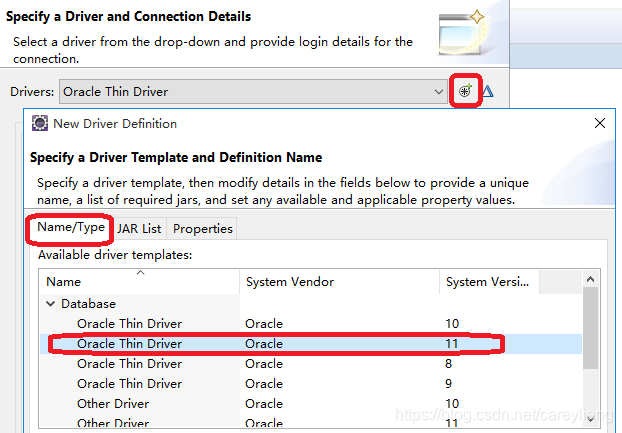This screenshot has width=622, height=433.
Task: Click the Edit Driver Definition triangle icon
Action: click(488, 91)
